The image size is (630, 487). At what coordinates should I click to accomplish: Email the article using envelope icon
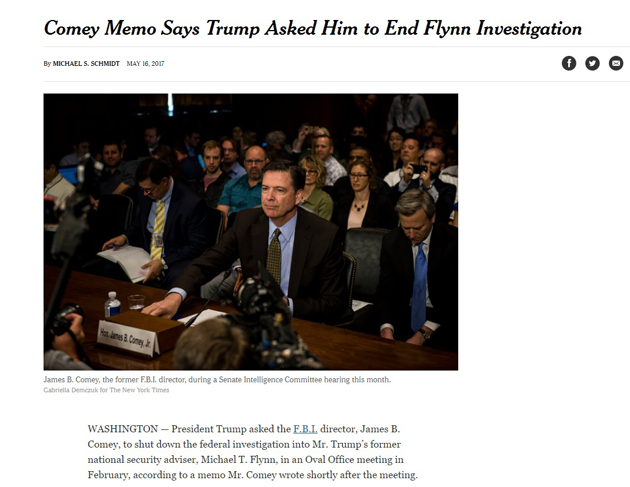pyautogui.click(x=616, y=63)
